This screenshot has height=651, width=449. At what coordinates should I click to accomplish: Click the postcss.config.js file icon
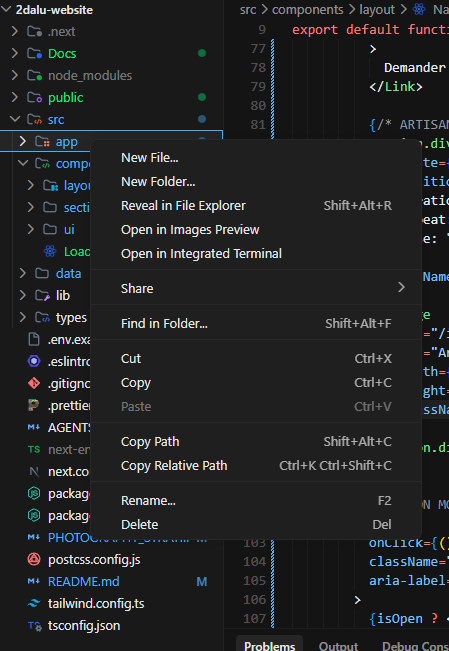point(34,559)
